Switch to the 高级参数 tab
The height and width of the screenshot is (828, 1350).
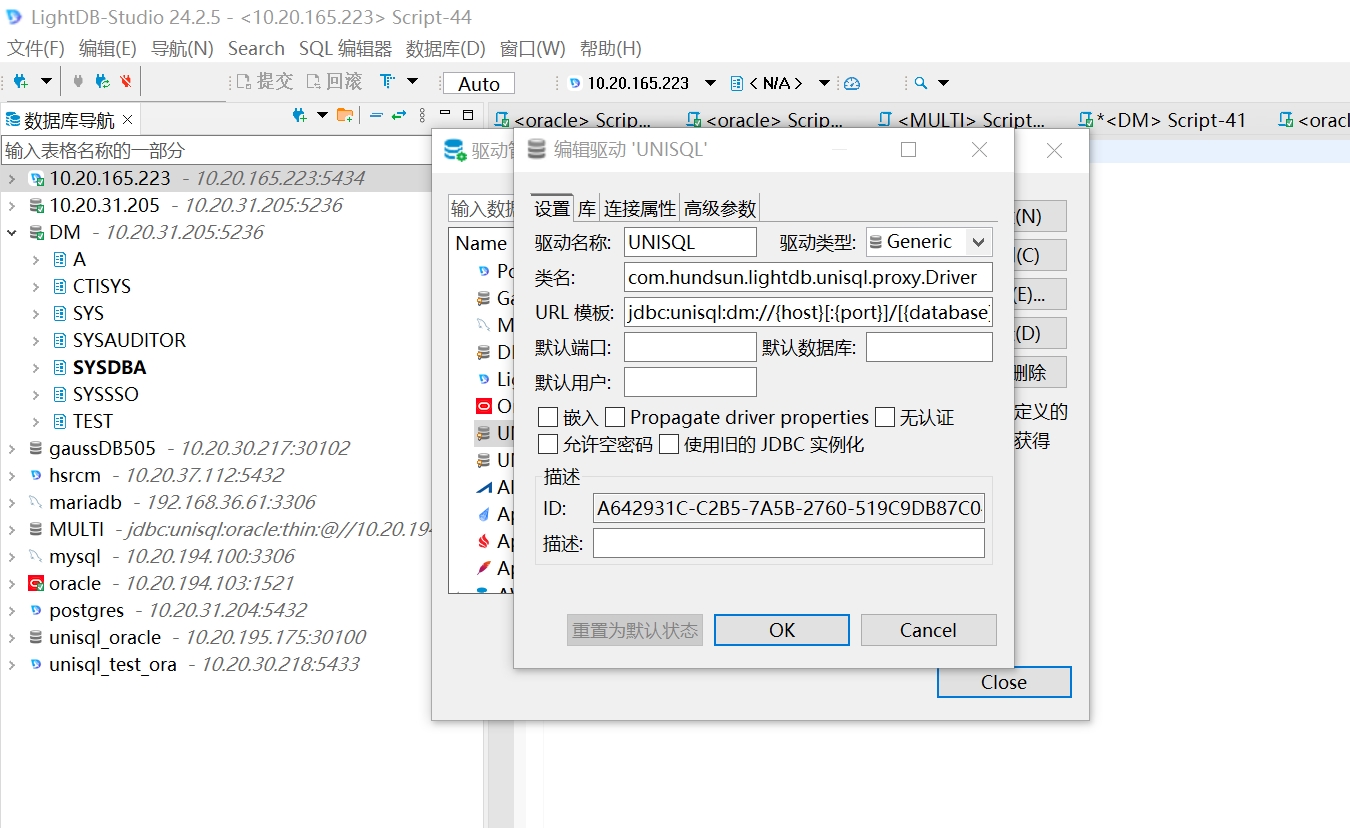tap(720, 208)
